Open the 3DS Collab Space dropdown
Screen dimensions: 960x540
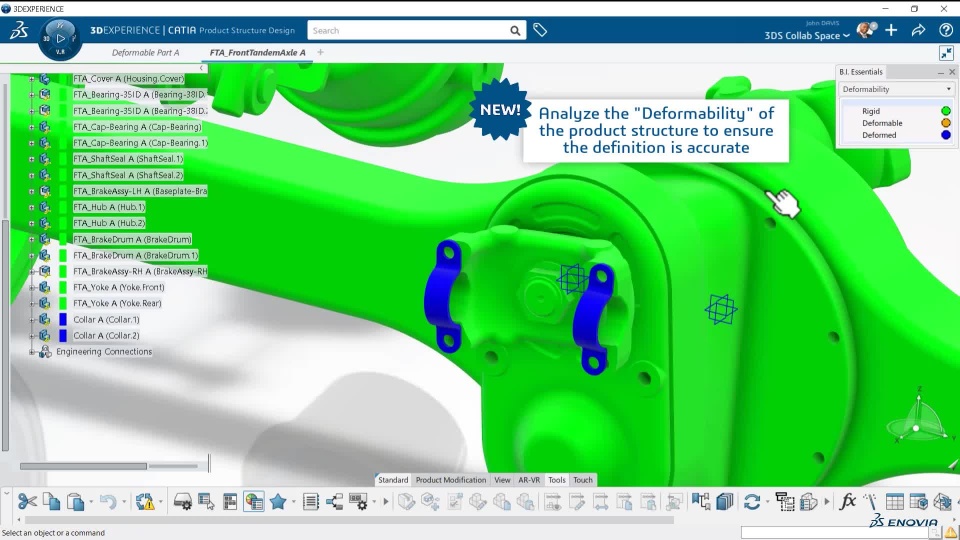[x=807, y=36]
